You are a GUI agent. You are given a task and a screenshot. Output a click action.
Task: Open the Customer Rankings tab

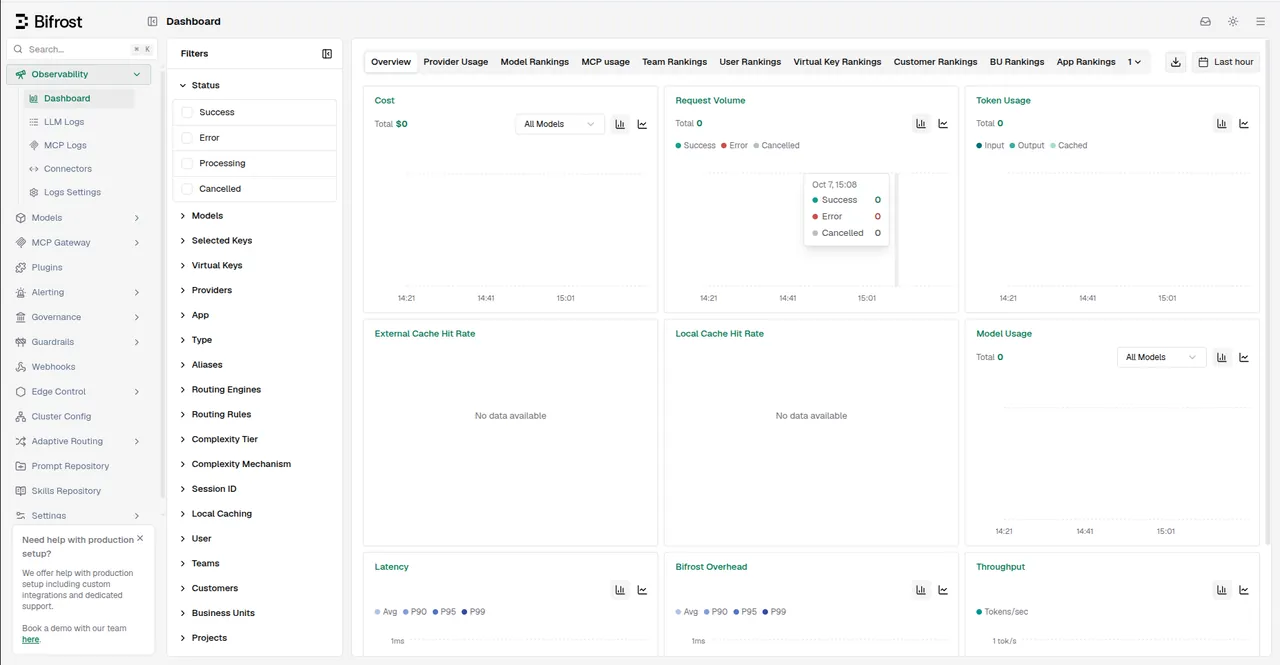coord(936,62)
